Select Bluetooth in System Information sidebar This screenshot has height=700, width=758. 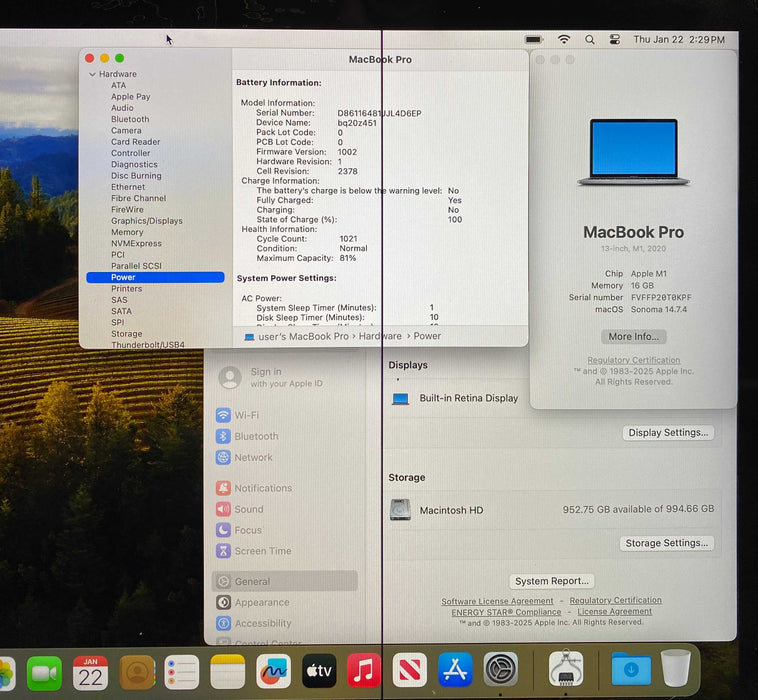coord(130,119)
